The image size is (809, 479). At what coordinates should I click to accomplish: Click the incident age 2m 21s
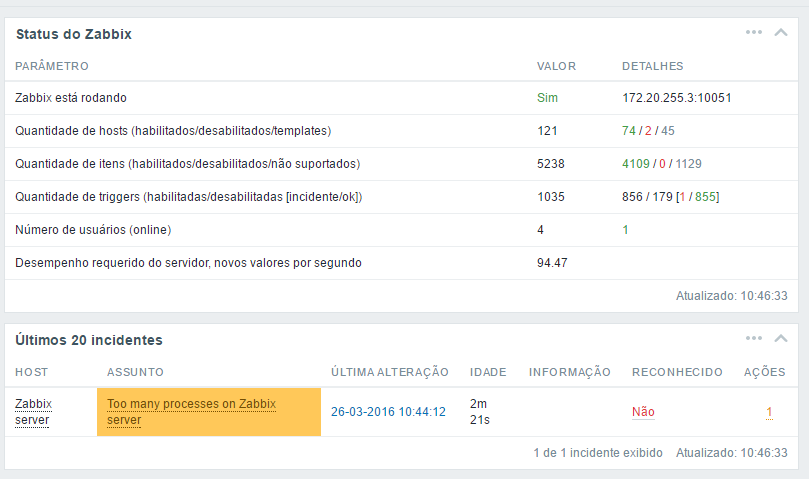[x=479, y=411]
